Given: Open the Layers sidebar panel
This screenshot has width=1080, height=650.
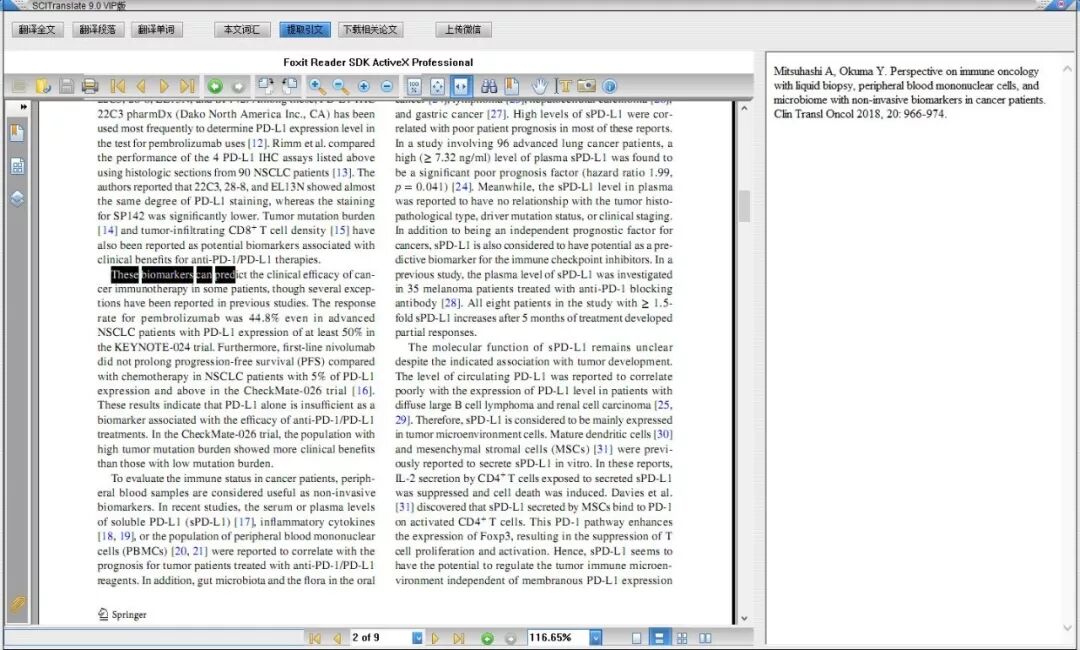Looking at the screenshot, I should point(17,199).
